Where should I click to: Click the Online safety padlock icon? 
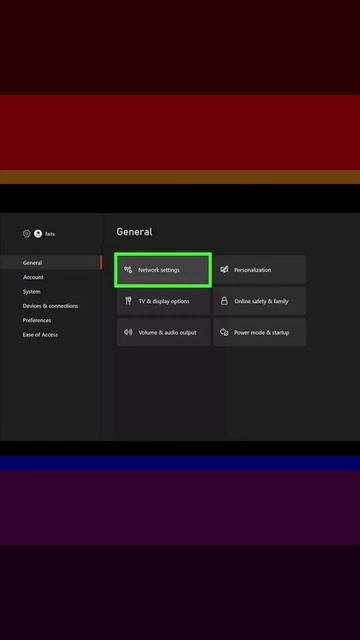(224, 301)
